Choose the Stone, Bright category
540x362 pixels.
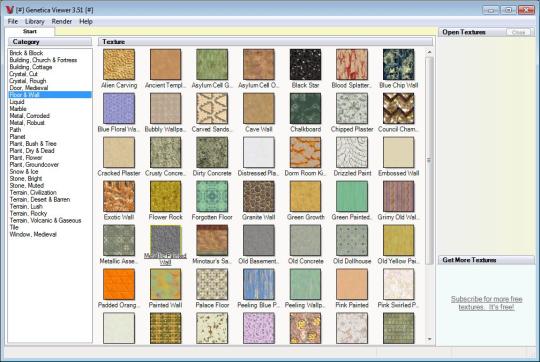click(26, 178)
